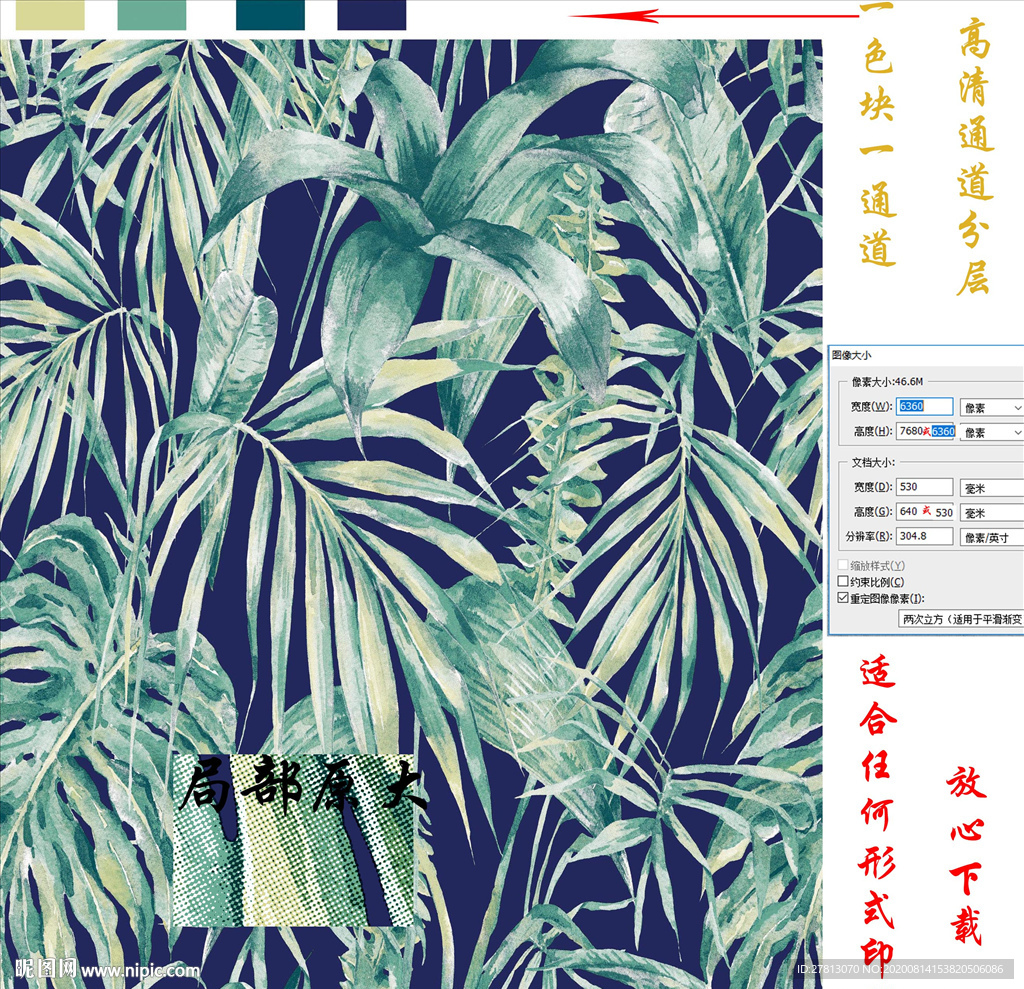
Task: Open the 毫米 unit dropdown beside 宽度(D)
Action: click(991, 489)
